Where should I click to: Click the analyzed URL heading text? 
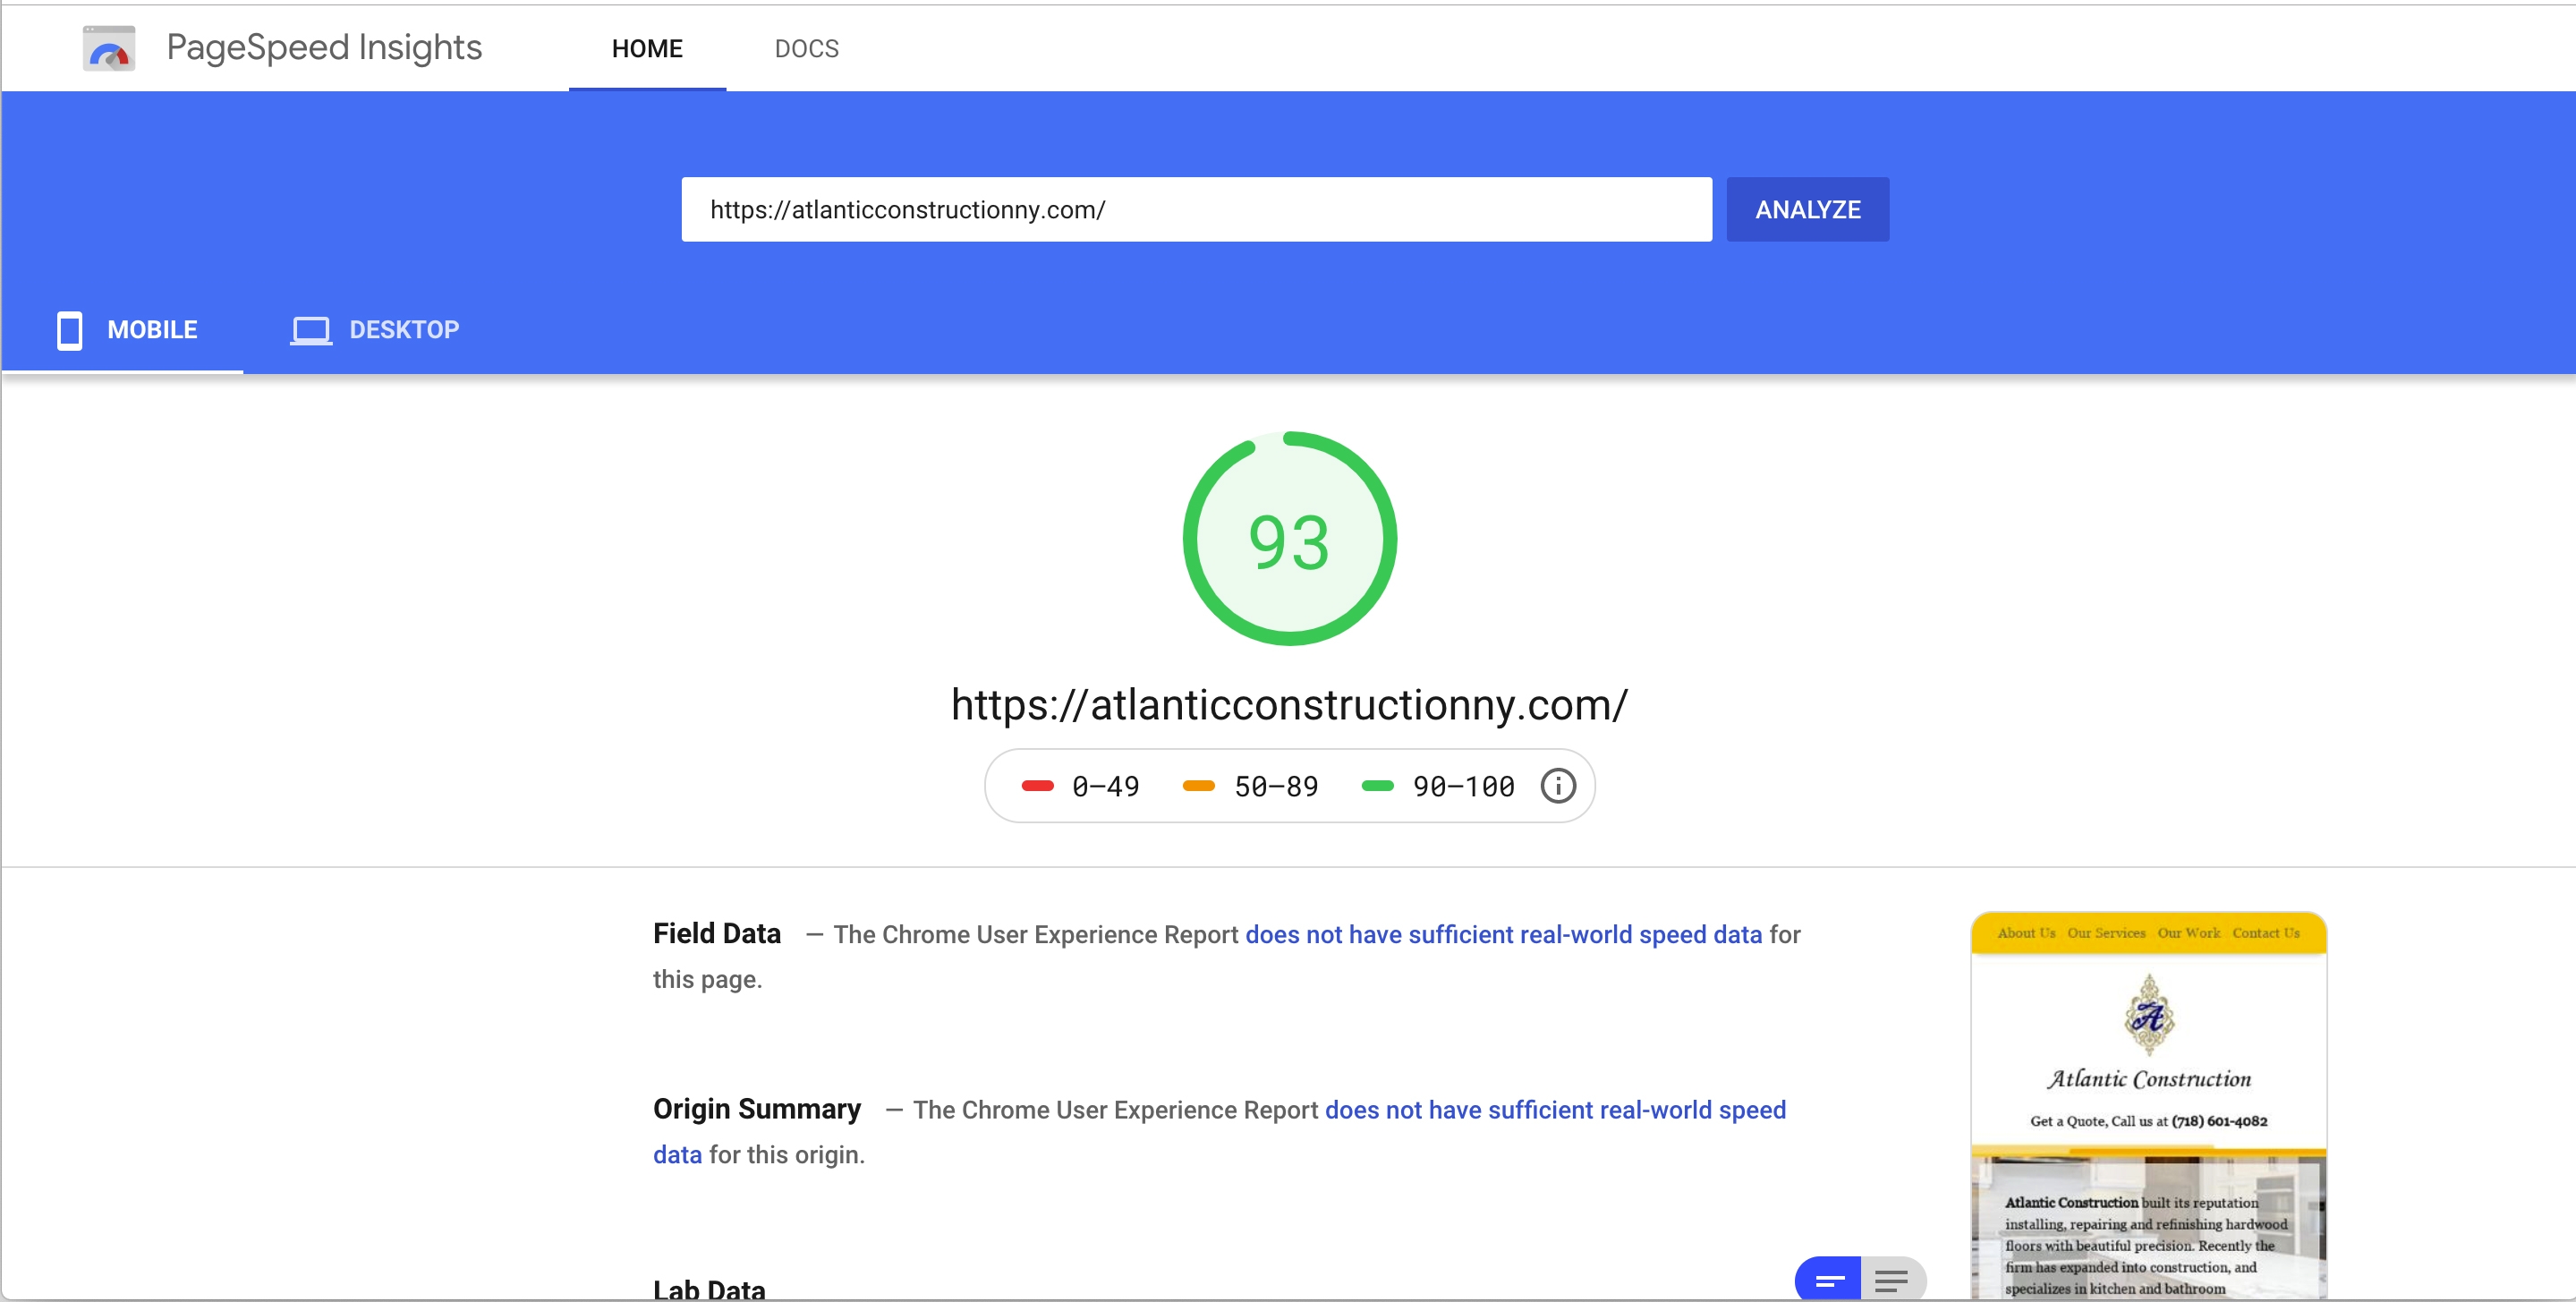coord(1289,705)
